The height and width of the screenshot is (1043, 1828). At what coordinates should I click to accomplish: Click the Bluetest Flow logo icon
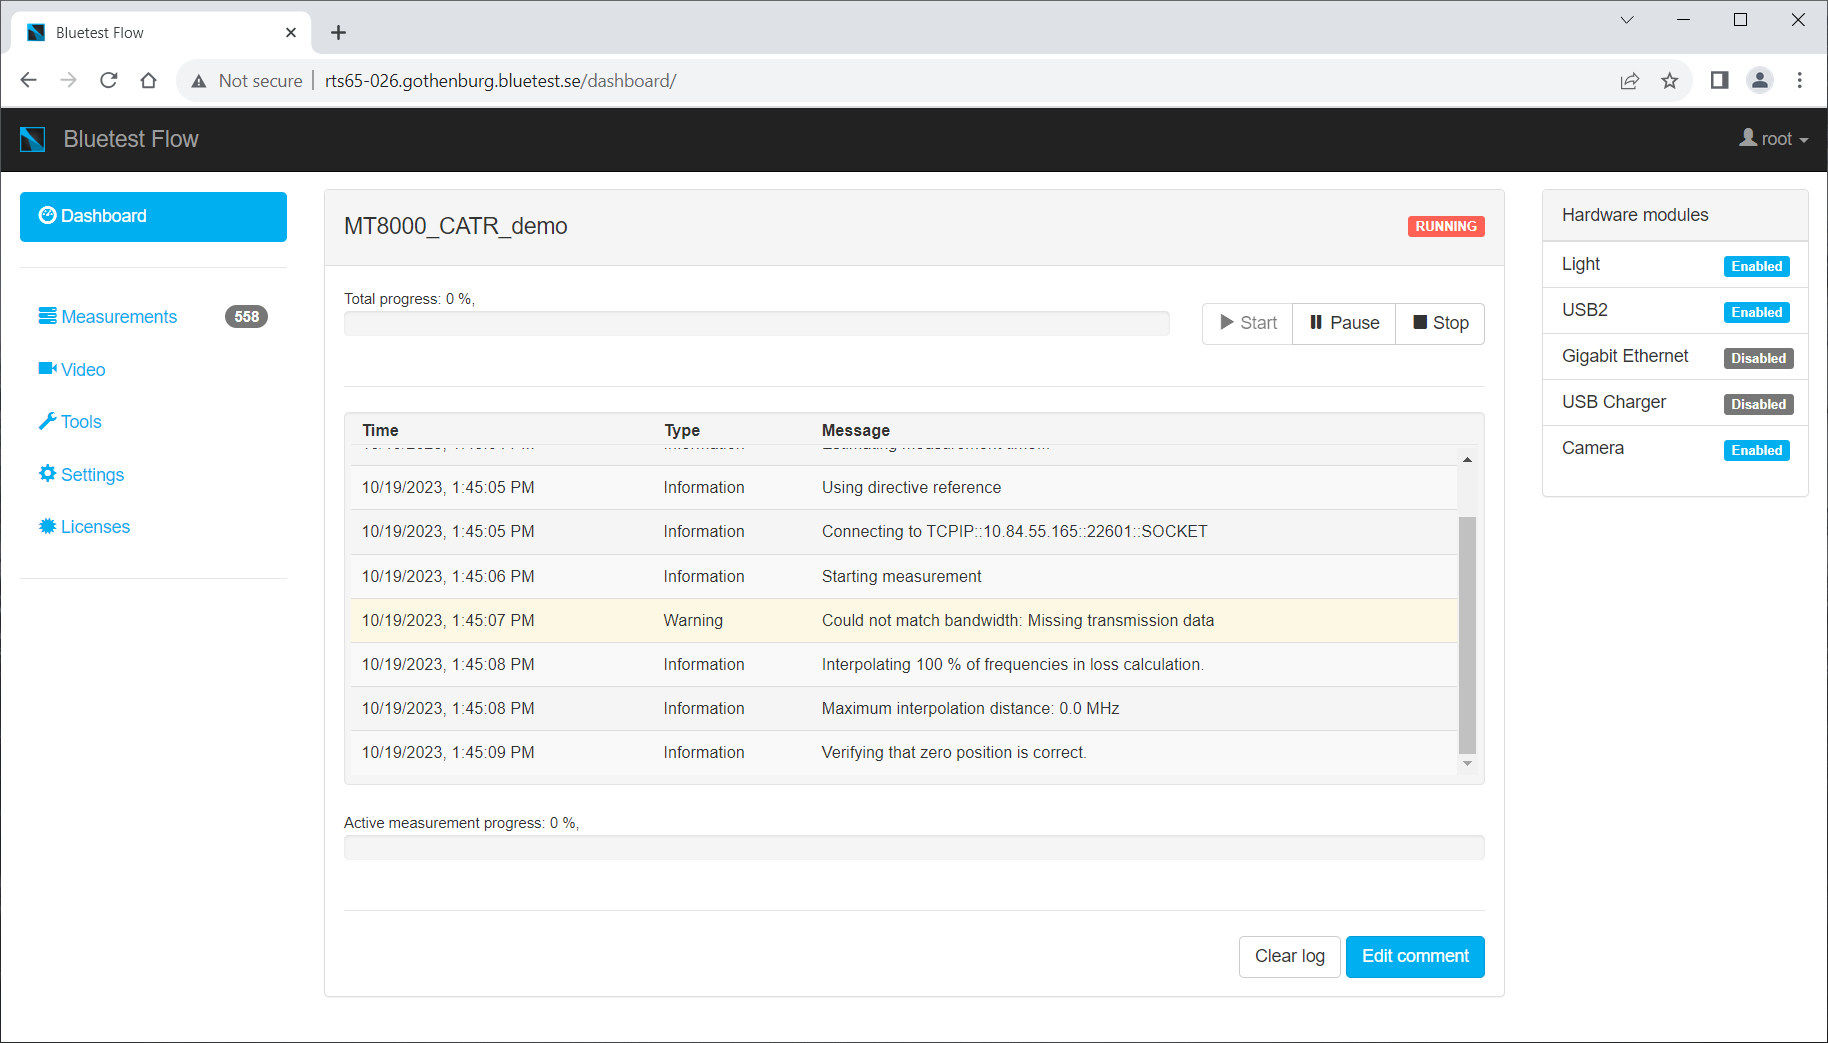(33, 139)
